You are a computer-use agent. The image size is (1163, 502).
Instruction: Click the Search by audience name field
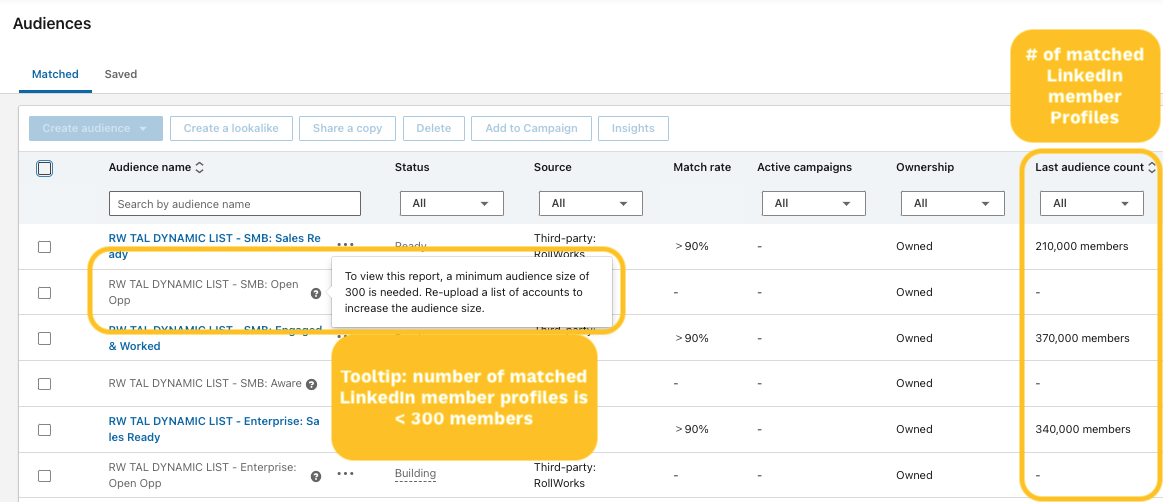(234, 204)
